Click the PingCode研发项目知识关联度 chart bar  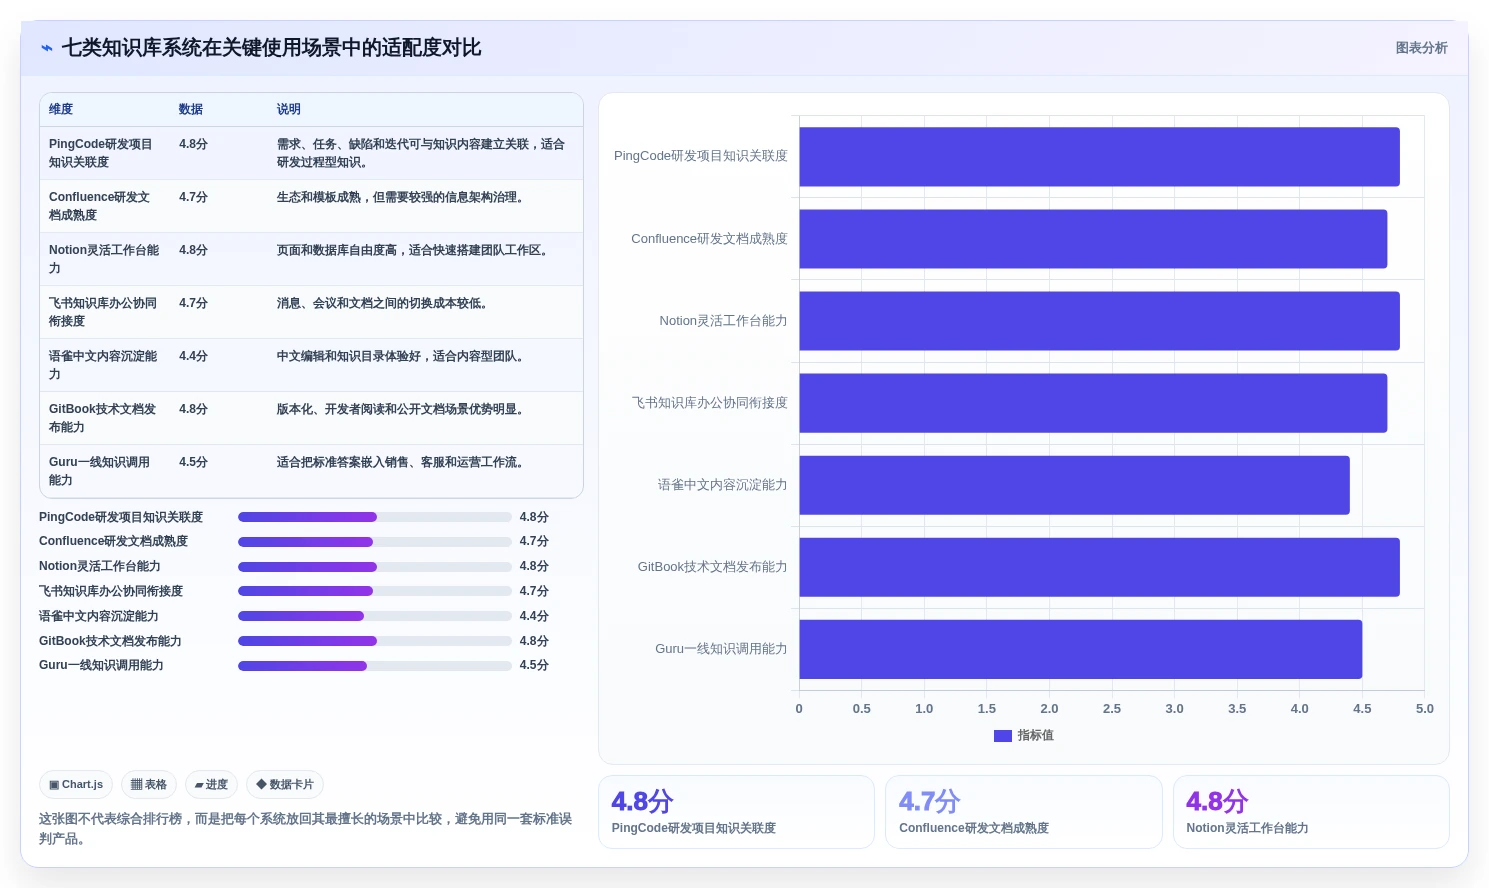pos(1099,157)
